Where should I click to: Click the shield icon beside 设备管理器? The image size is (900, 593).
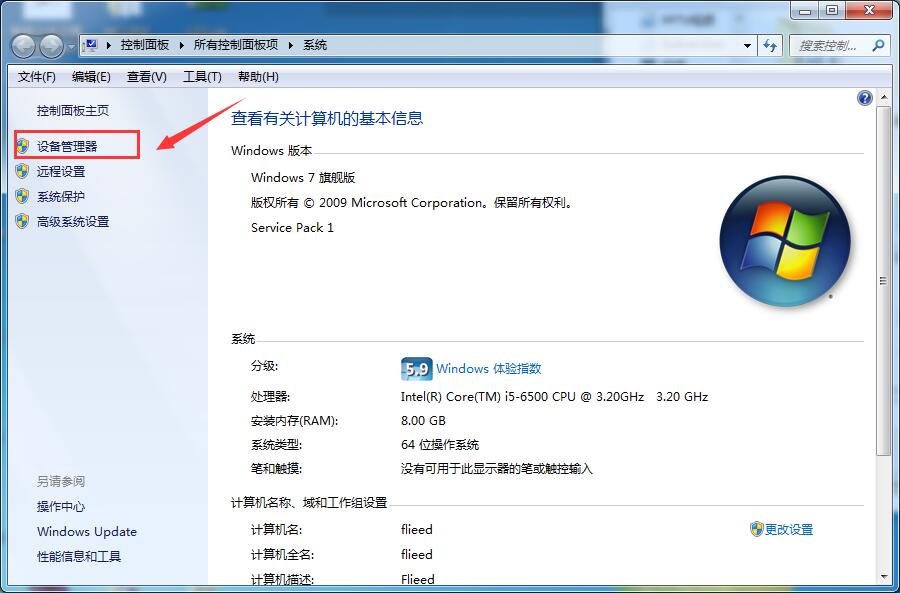22,146
